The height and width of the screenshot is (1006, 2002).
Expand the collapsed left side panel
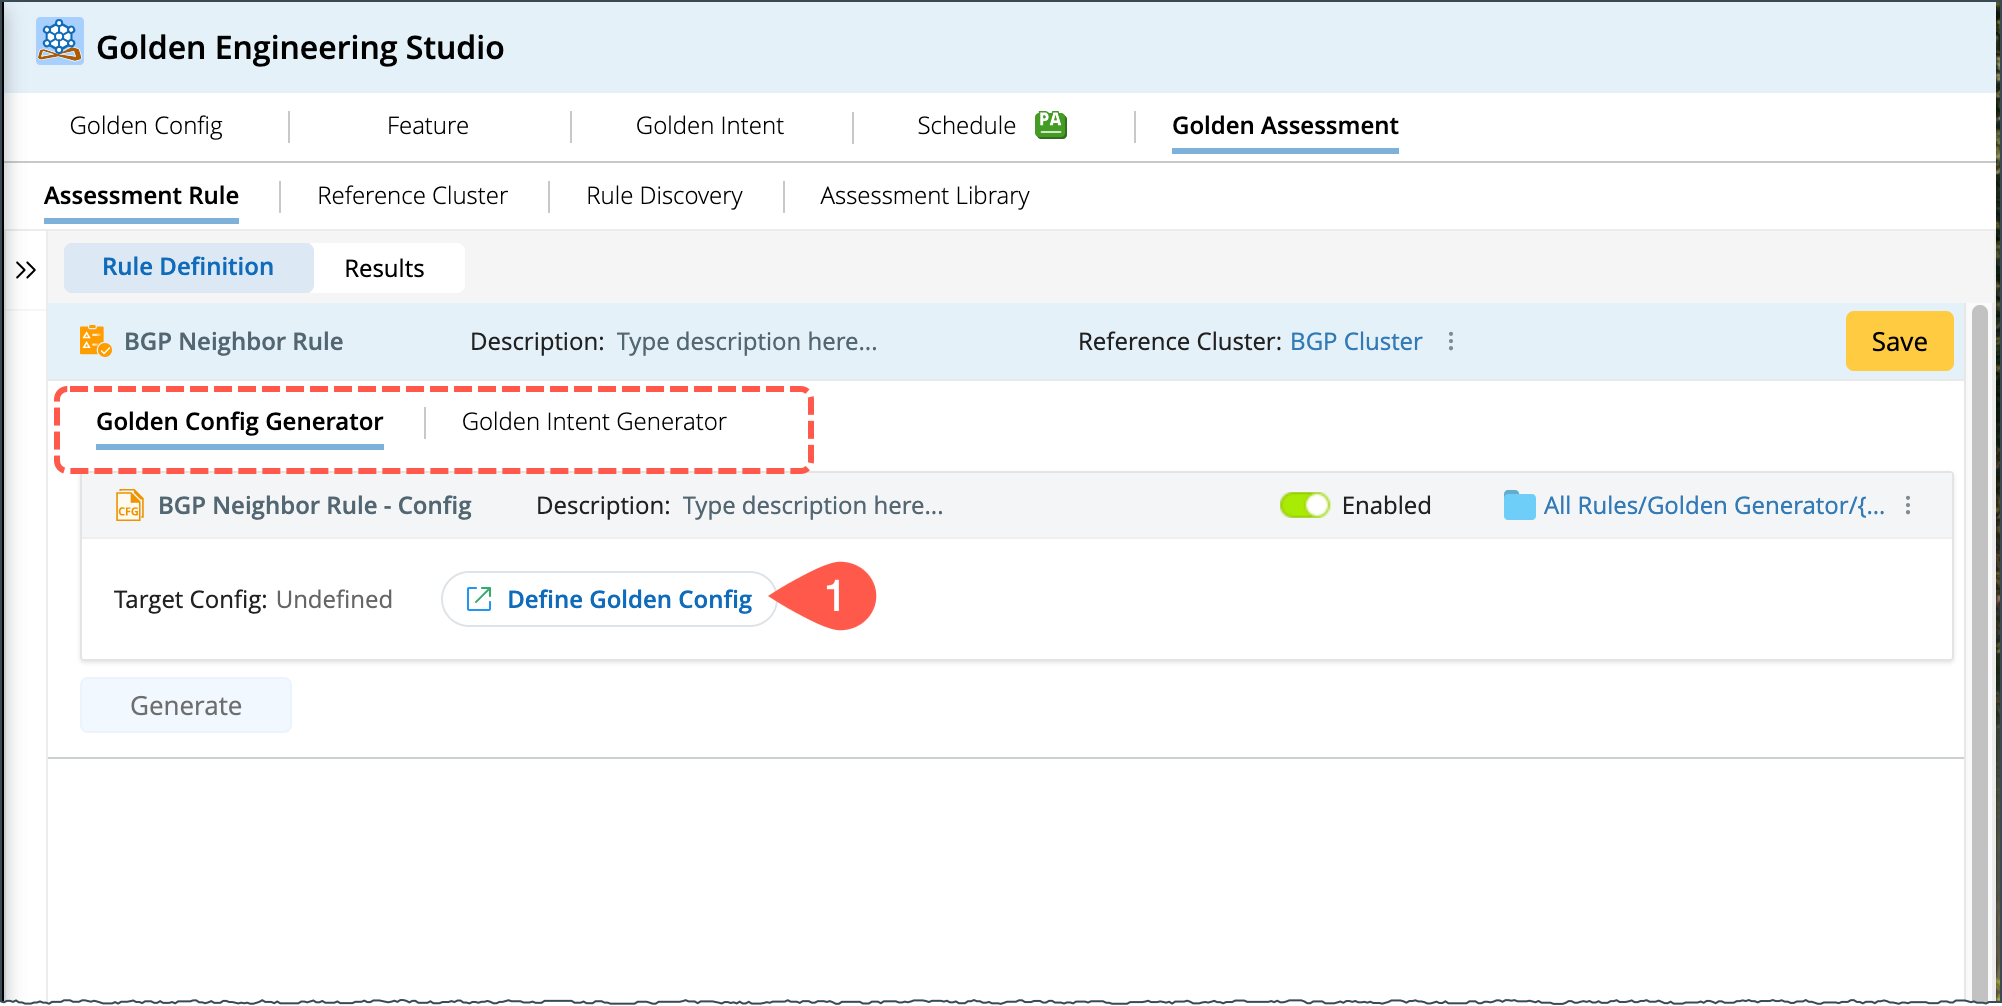(26, 270)
